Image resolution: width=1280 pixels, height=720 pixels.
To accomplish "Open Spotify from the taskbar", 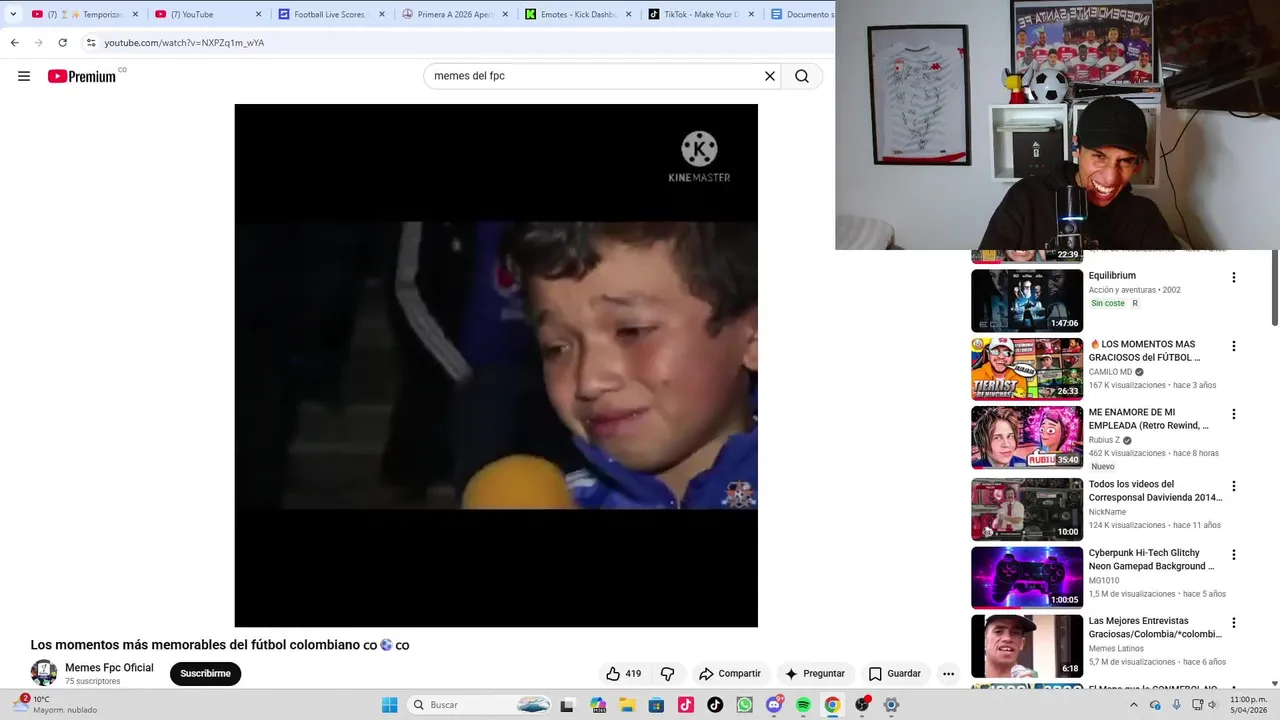I will [803, 705].
